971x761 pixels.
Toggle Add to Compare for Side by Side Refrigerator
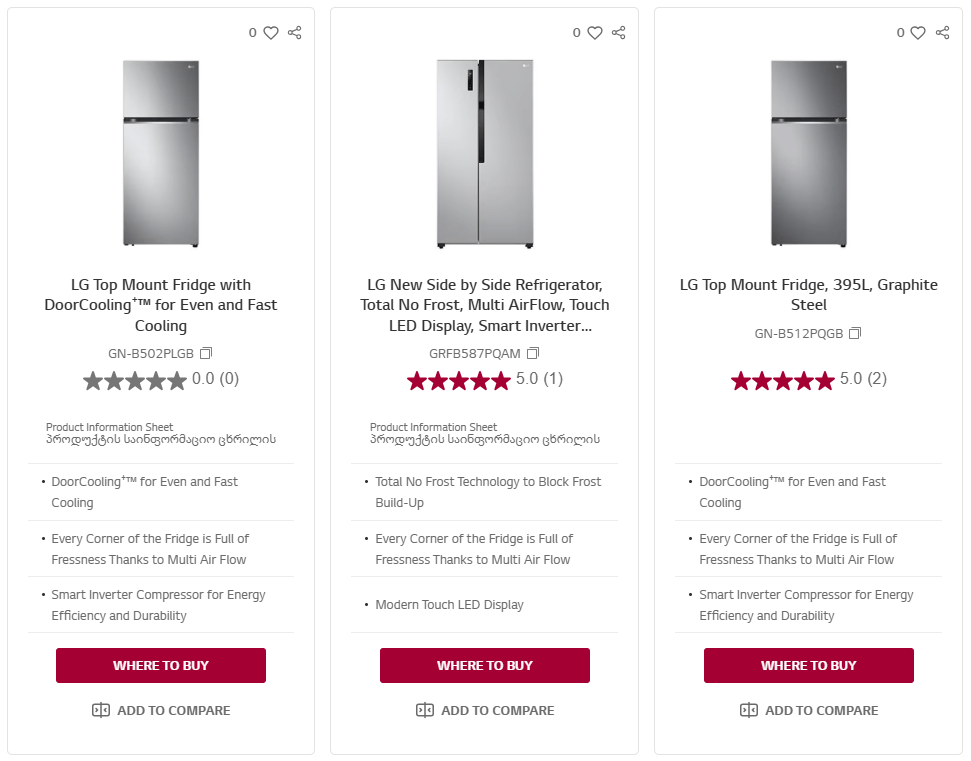point(485,710)
